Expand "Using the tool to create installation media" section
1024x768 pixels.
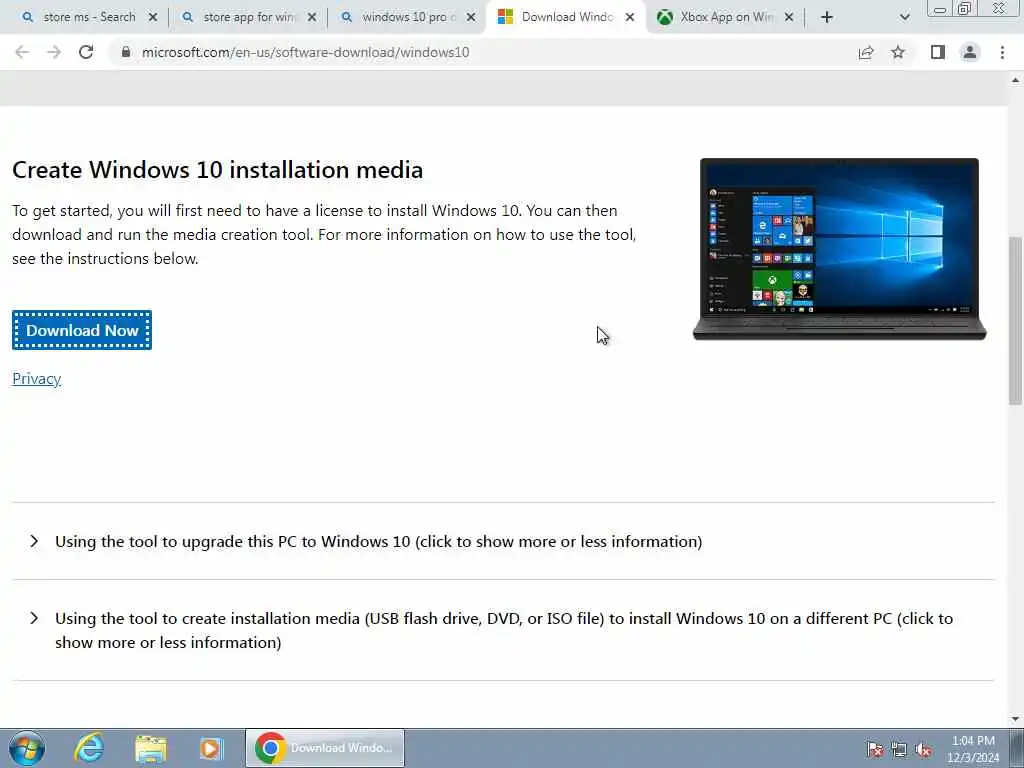click(x=503, y=630)
